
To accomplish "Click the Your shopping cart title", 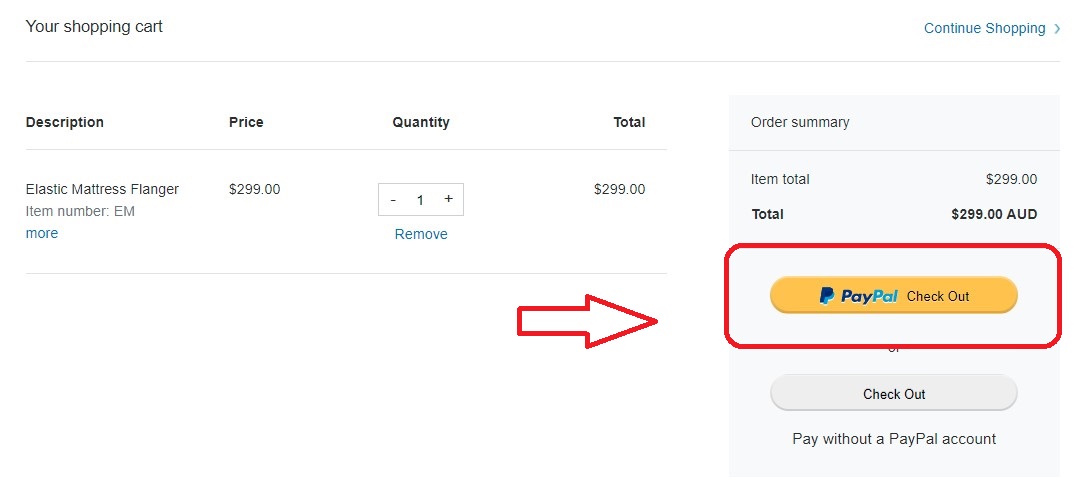I will (x=94, y=27).
